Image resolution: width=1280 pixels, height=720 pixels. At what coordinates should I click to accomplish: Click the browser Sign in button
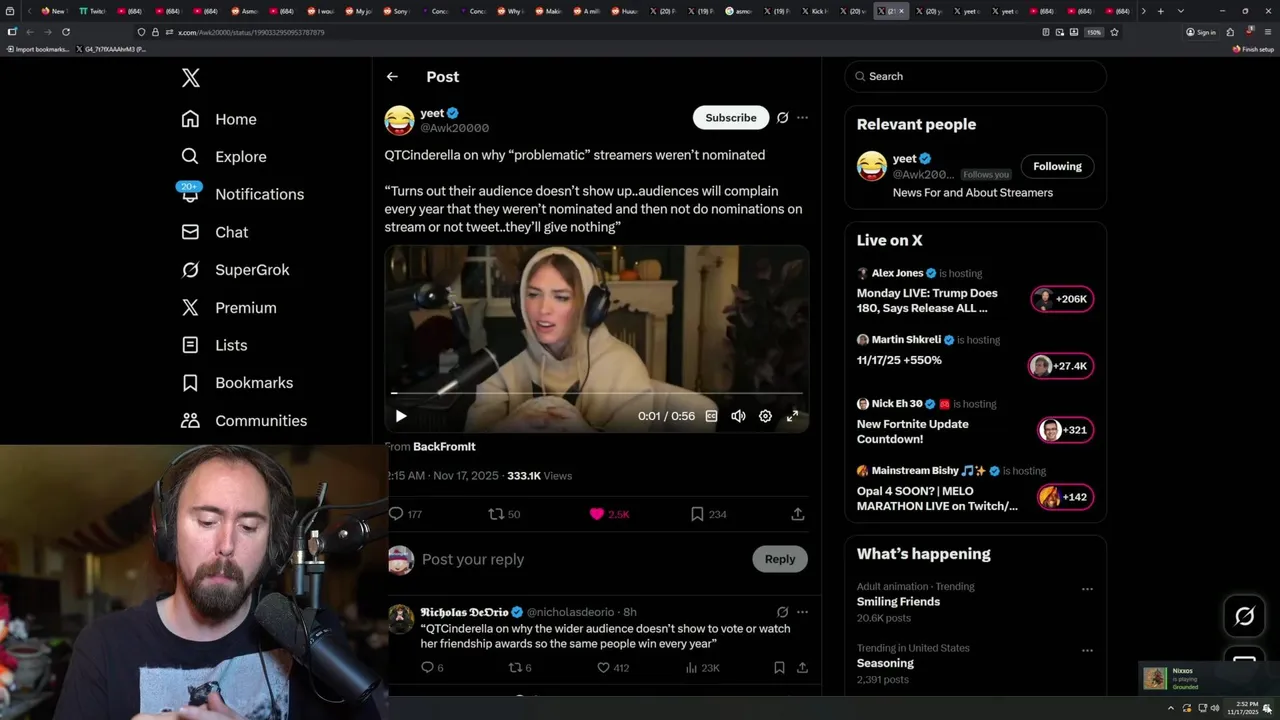(1201, 32)
